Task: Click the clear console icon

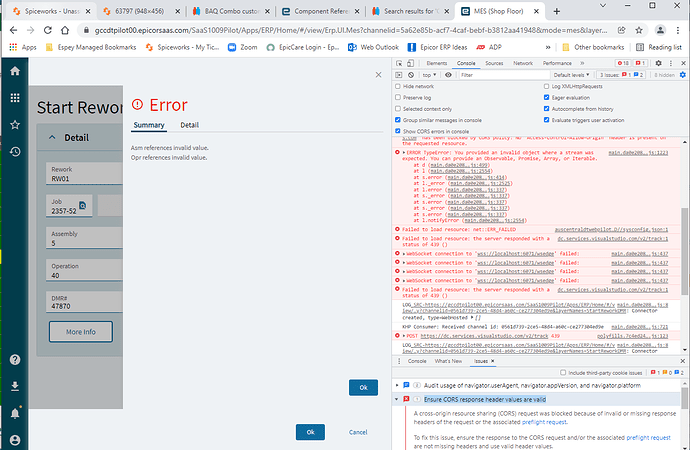Action: [x=411, y=75]
